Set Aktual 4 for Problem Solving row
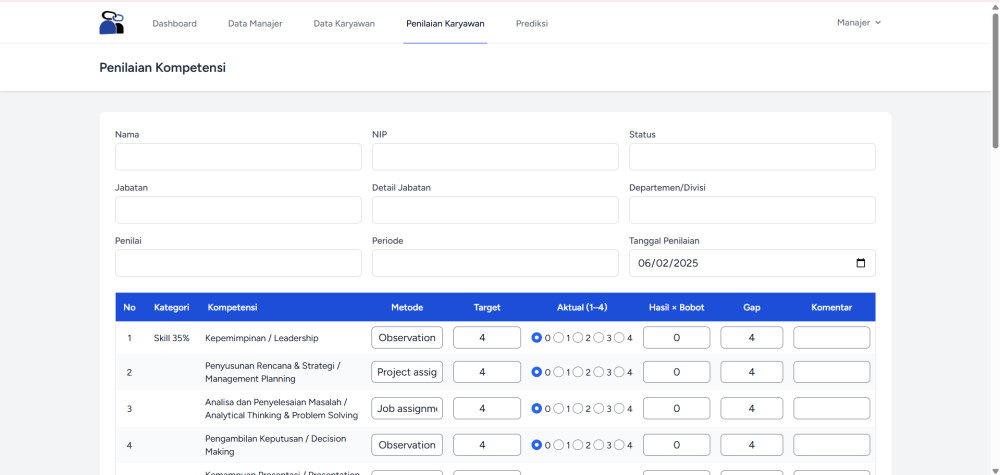Viewport: 1000px width, 475px height. pos(619,409)
